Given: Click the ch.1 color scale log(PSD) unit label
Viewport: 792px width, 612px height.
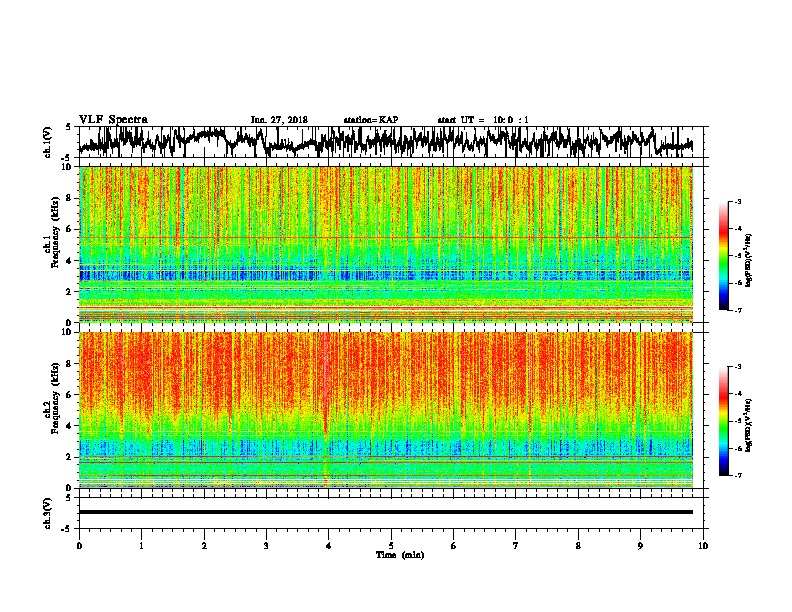Looking at the screenshot, I should (x=749, y=260).
